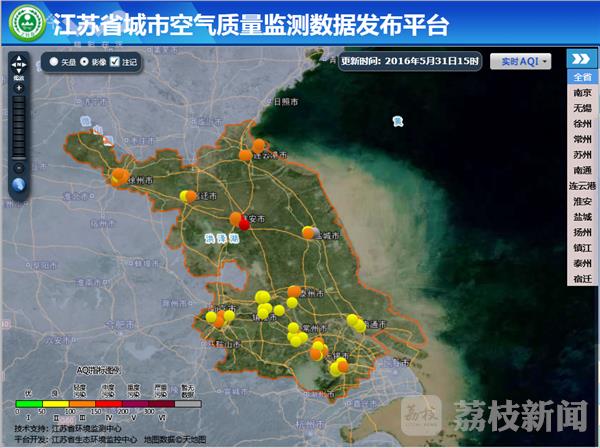
Task: Click the globe full-extent icon
Action: [x=18, y=184]
